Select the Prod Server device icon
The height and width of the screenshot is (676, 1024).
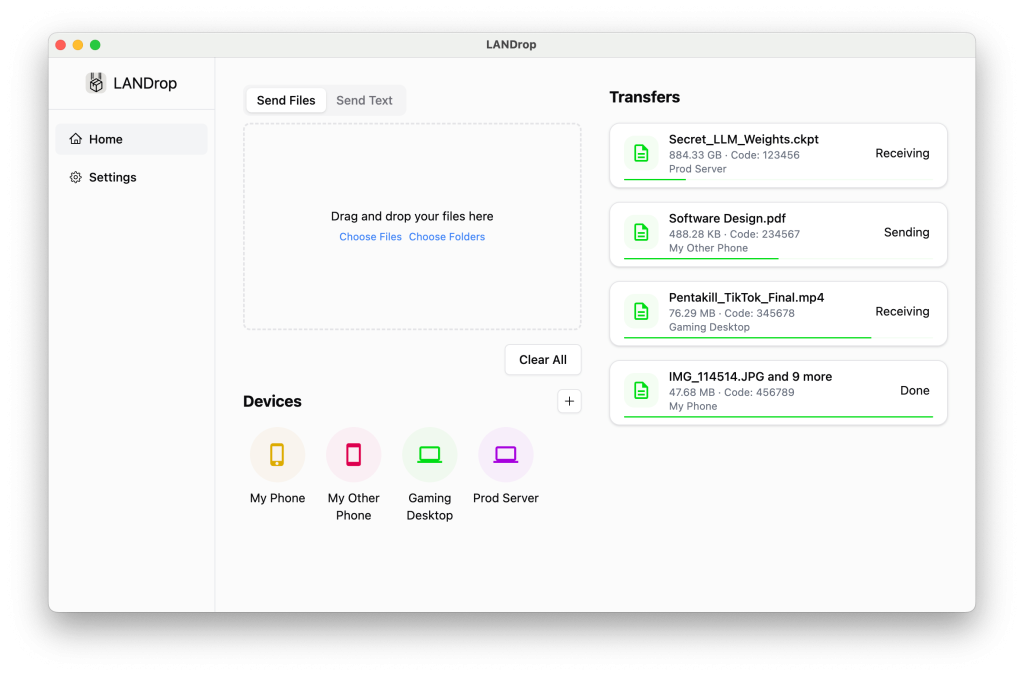tap(506, 455)
